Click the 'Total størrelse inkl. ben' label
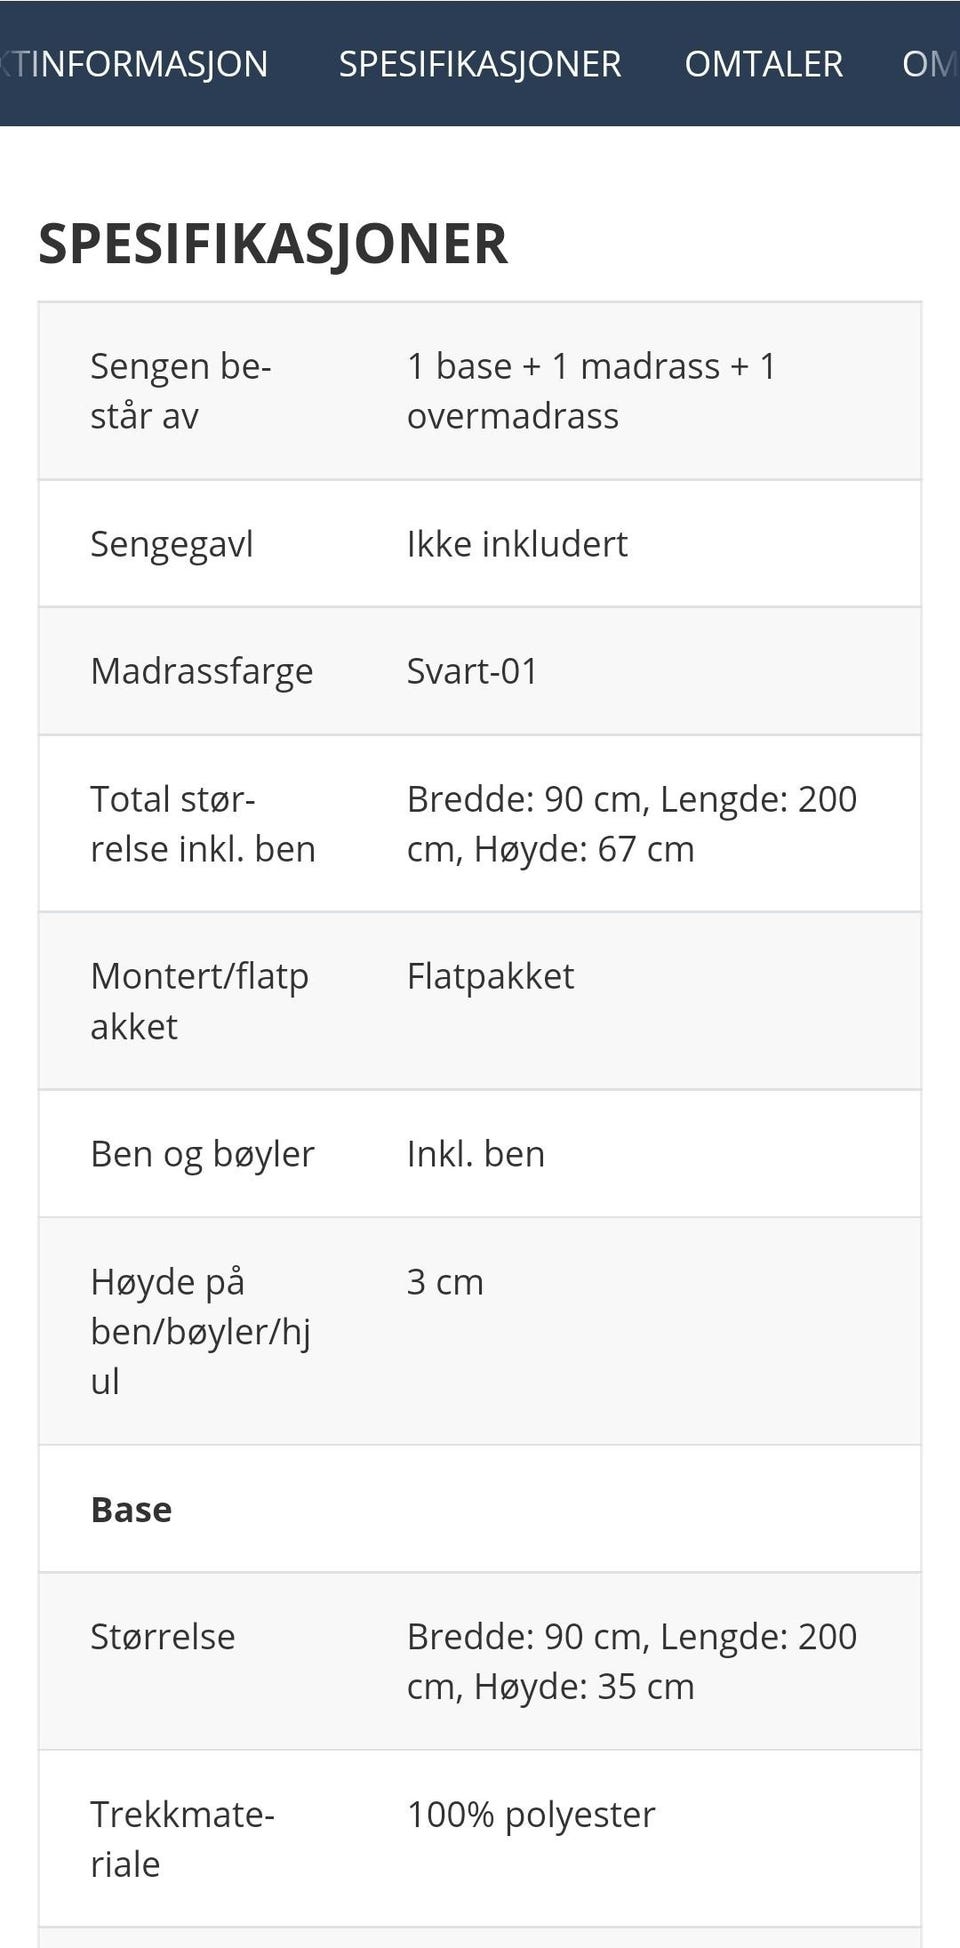 (x=203, y=823)
